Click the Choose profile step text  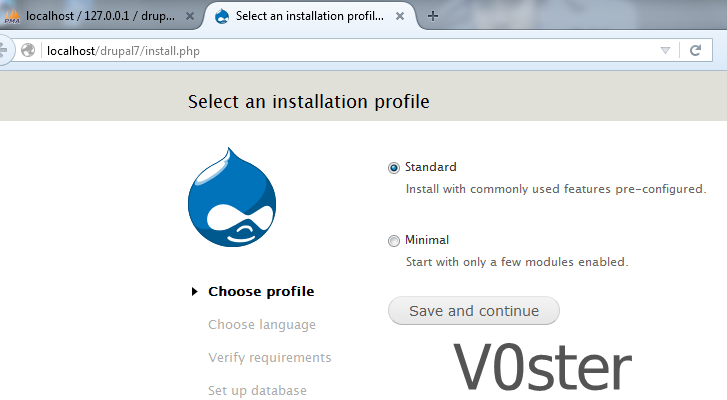click(x=261, y=292)
